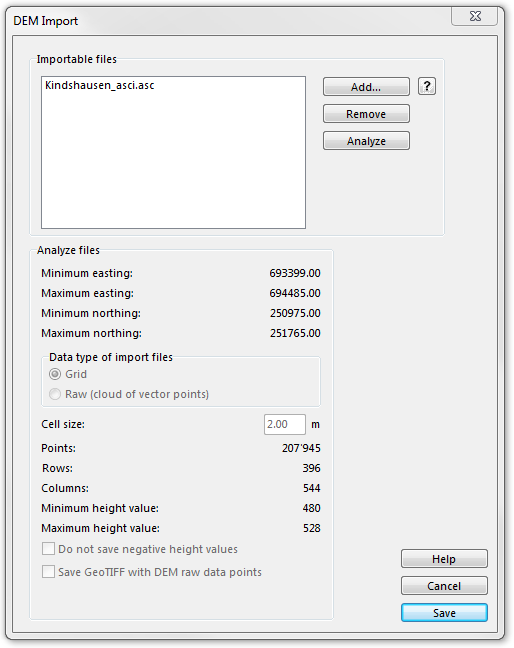Save the imported DEM
The height and width of the screenshot is (648, 514).
[x=444, y=612]
